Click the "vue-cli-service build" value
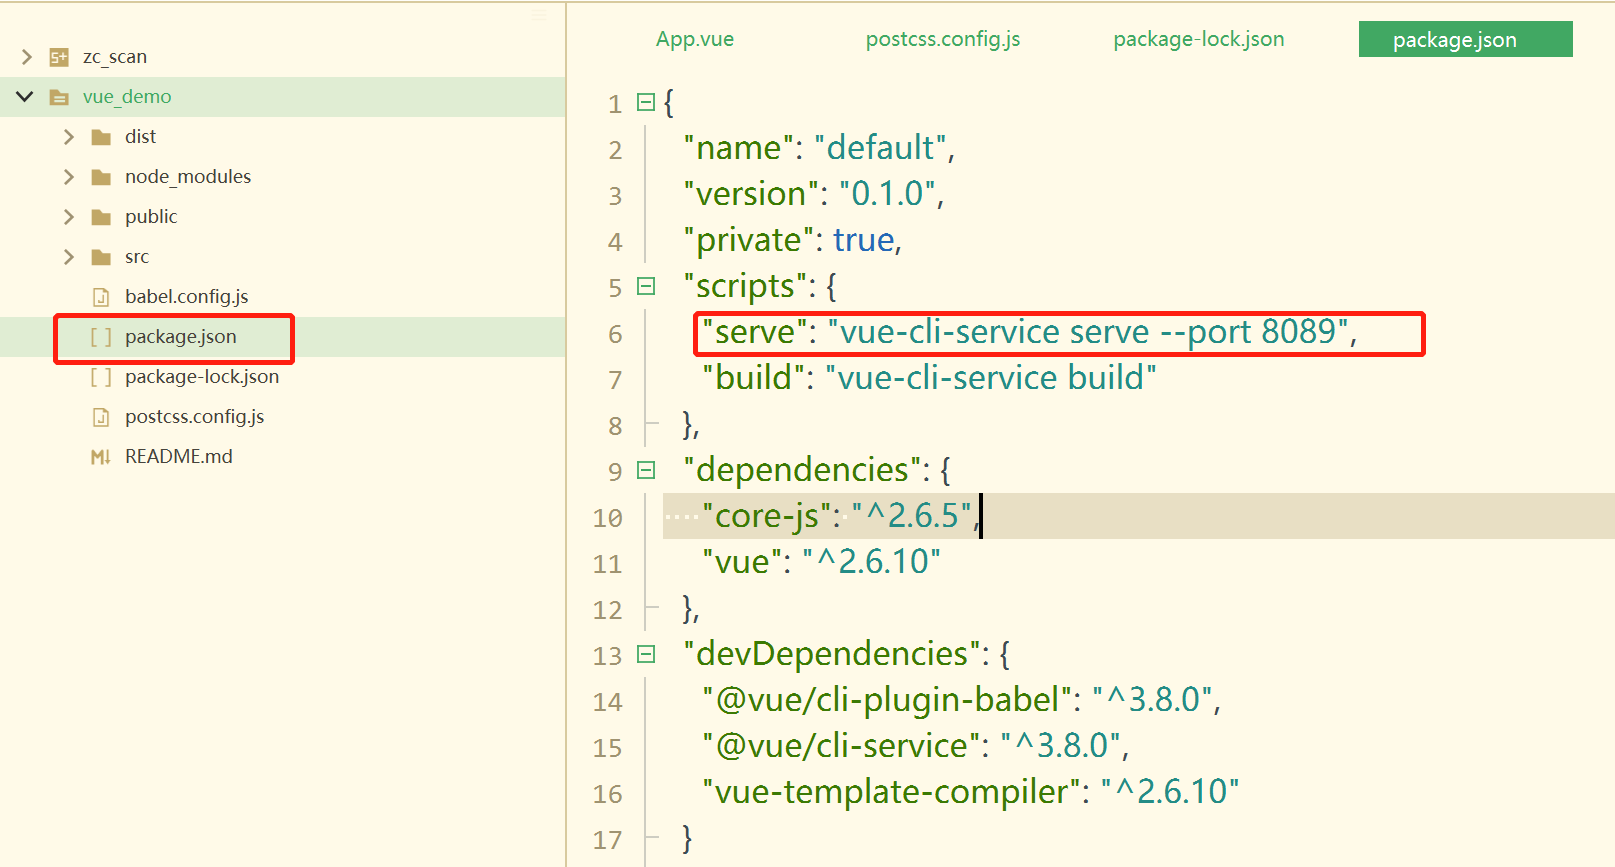Image resolution: width=1615 pixels, height=867 pixels. (991, 378)
